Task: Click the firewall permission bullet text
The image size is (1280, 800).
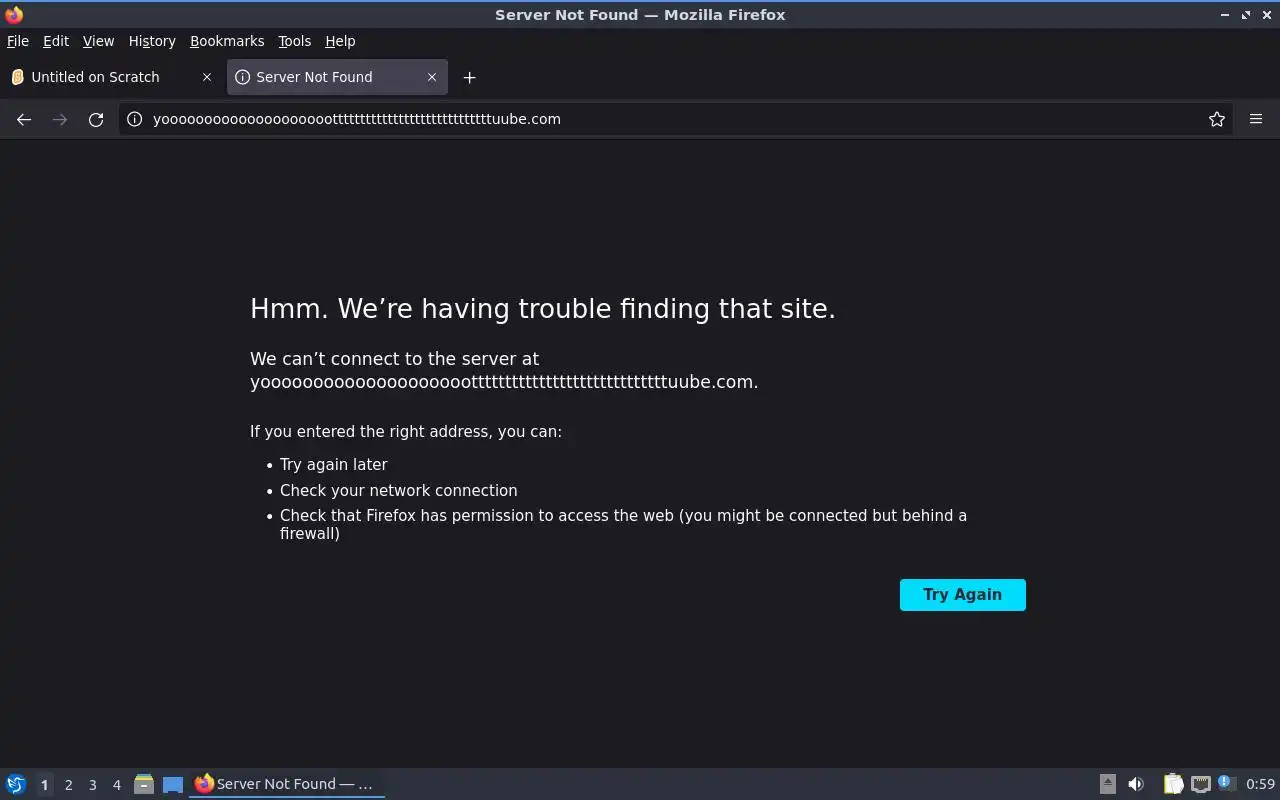Action: [x=623, y=525]
